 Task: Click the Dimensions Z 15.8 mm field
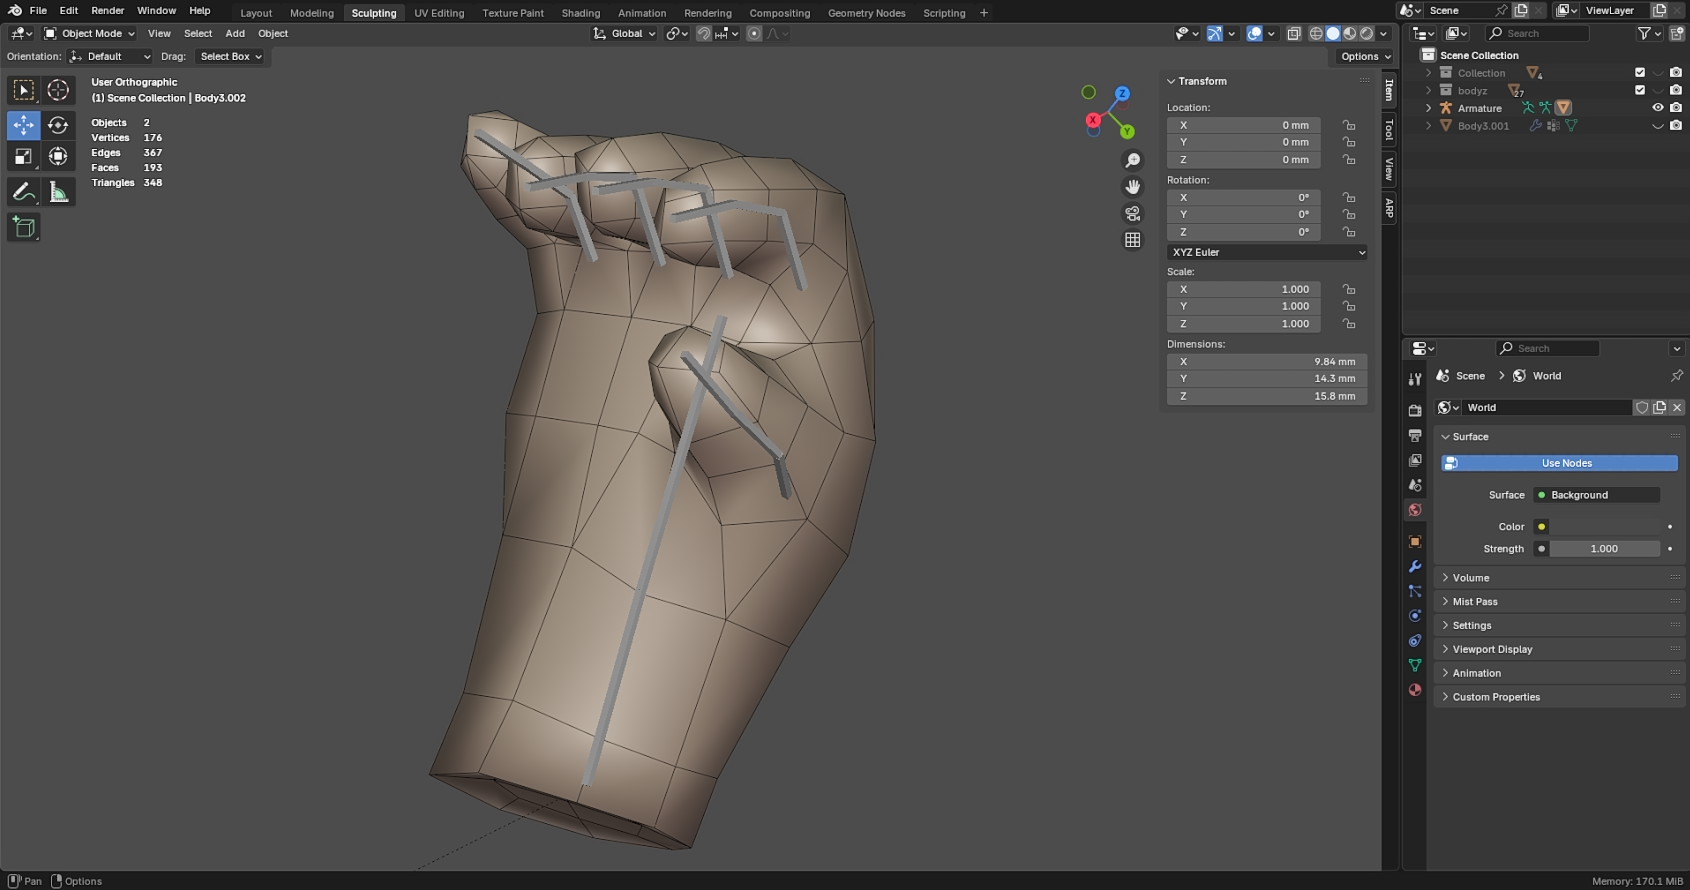[1267, 396]
